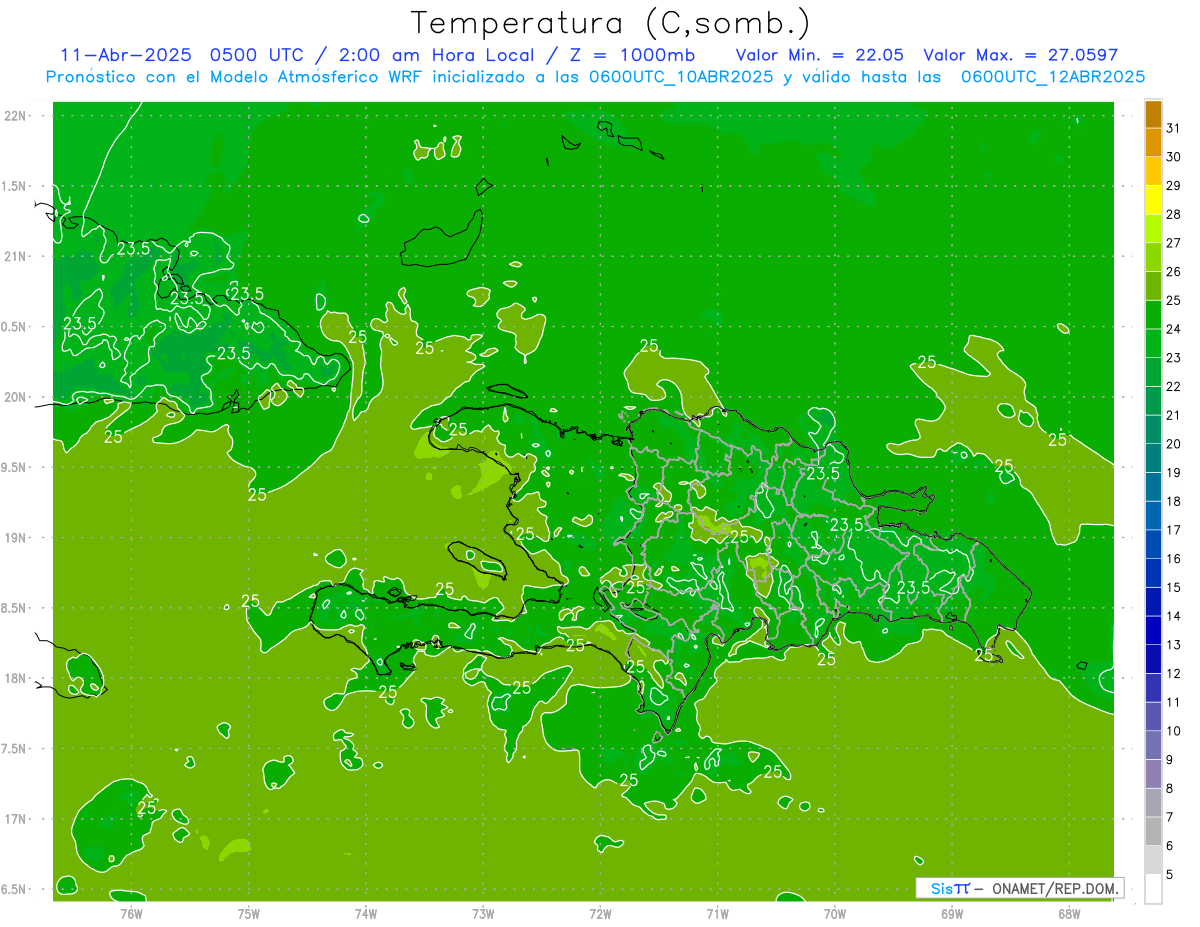Click the colorbar value label 13
1200x927 pixels.
coord(1174,645)
